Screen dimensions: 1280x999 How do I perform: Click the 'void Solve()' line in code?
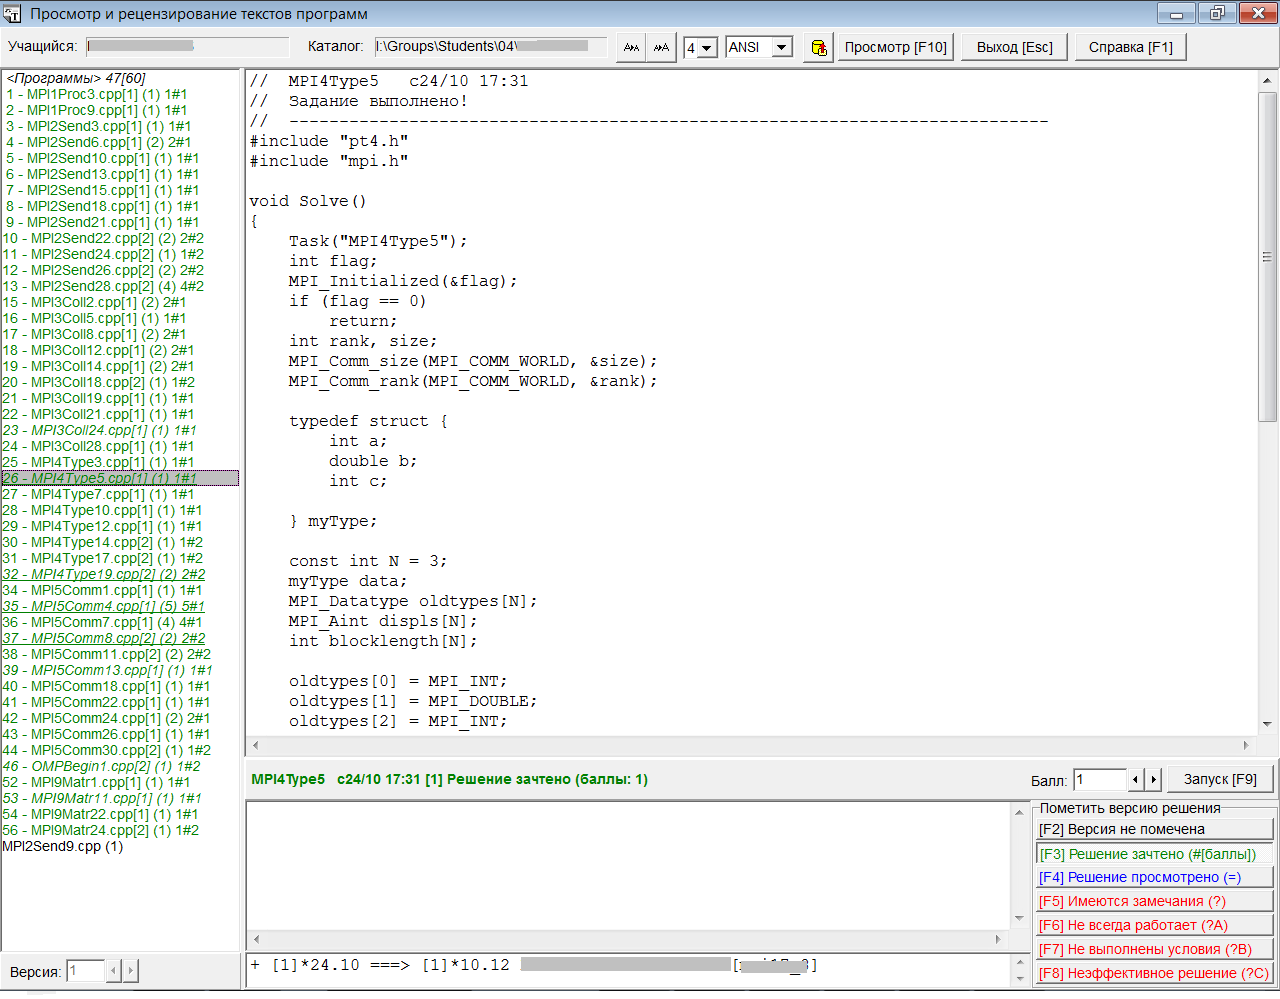coord(308,201)
